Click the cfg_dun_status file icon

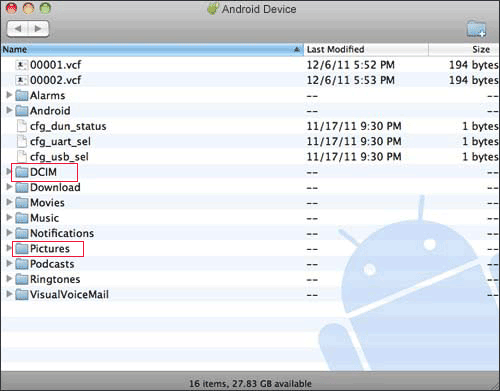click(22, 126)
